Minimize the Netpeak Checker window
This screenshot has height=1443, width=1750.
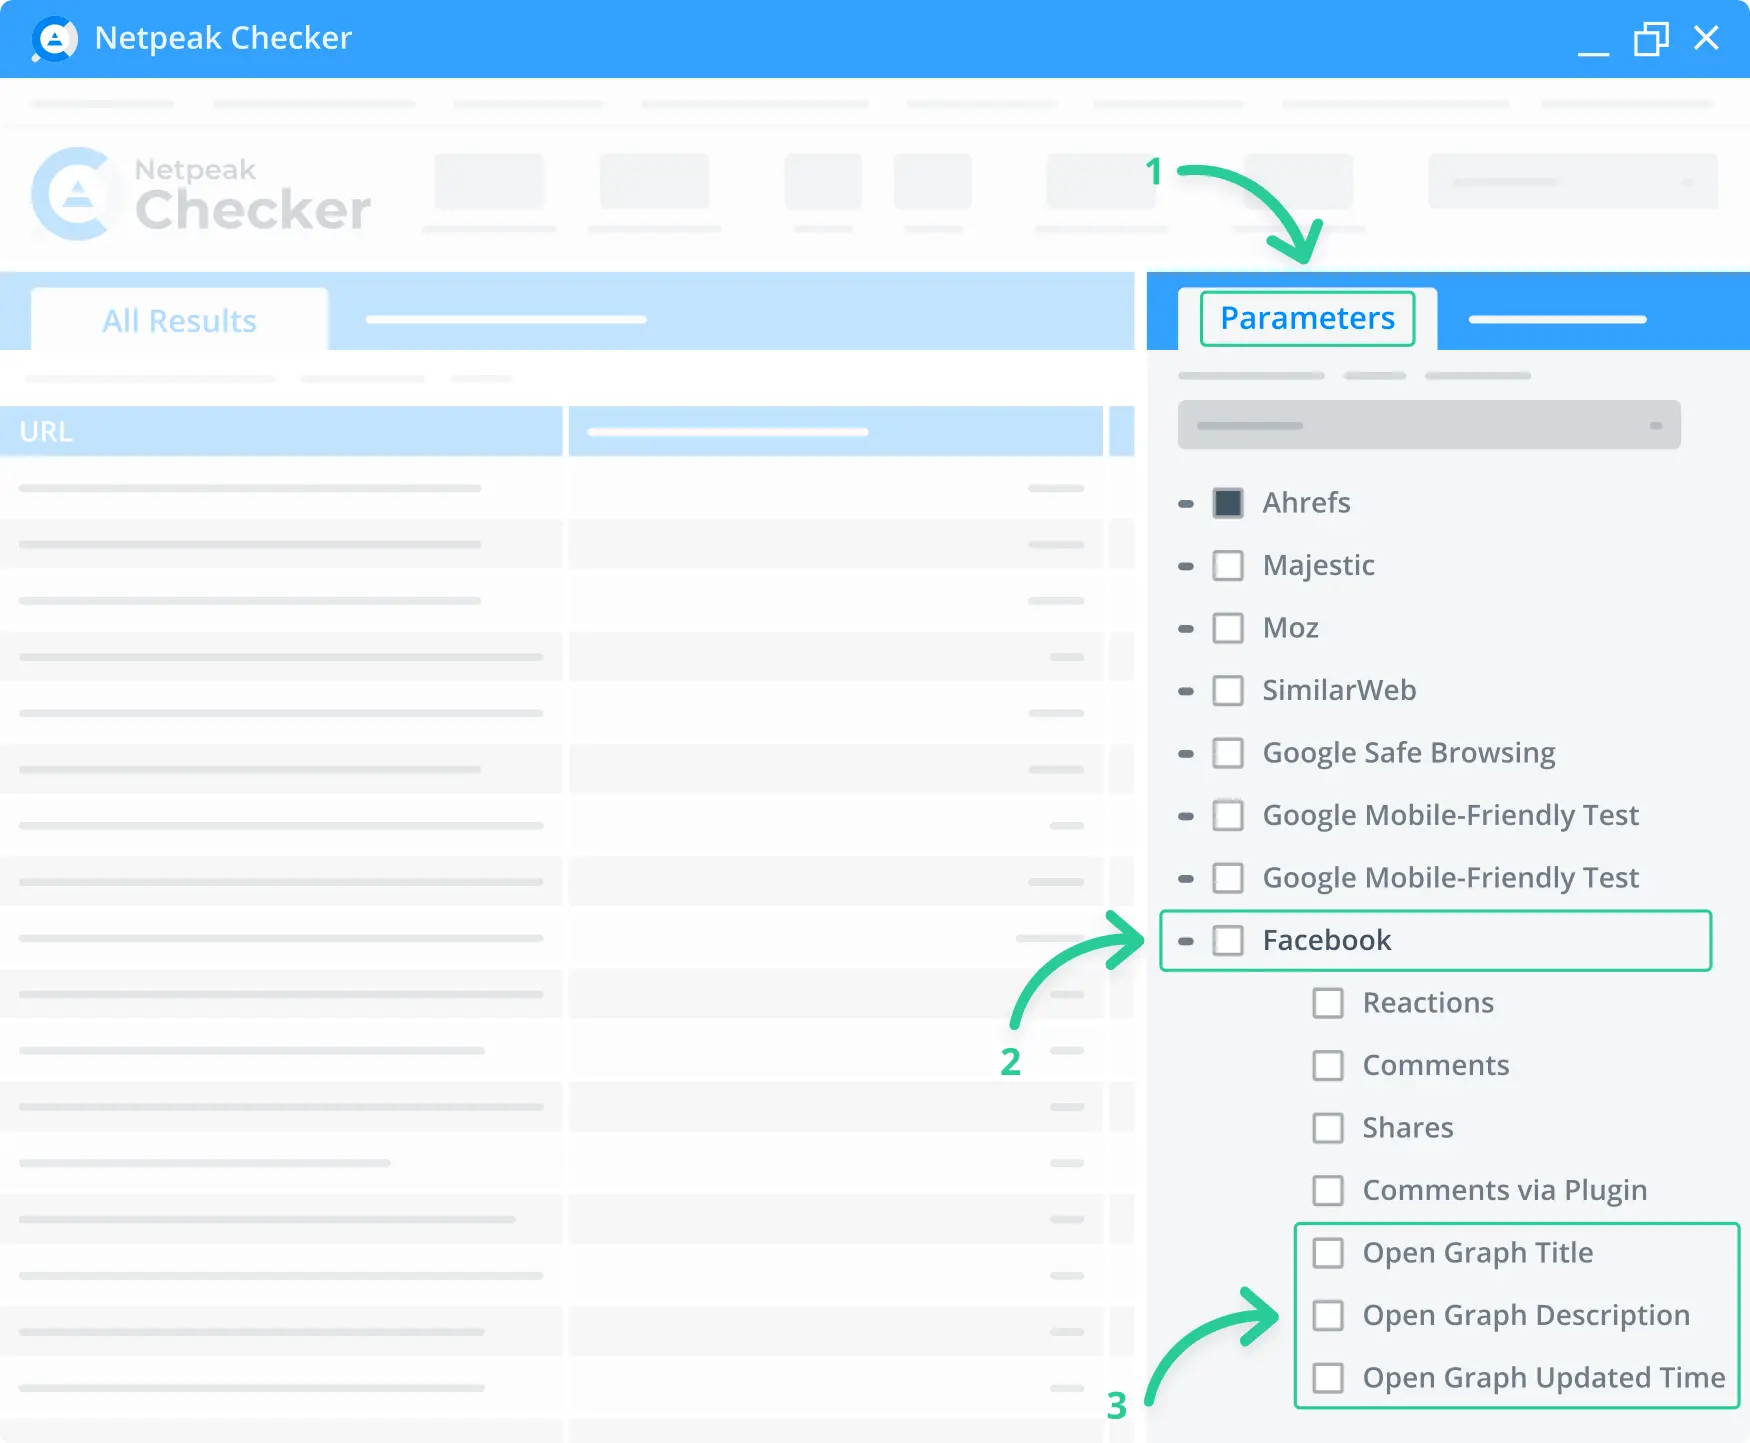[x=1593, y=52]
